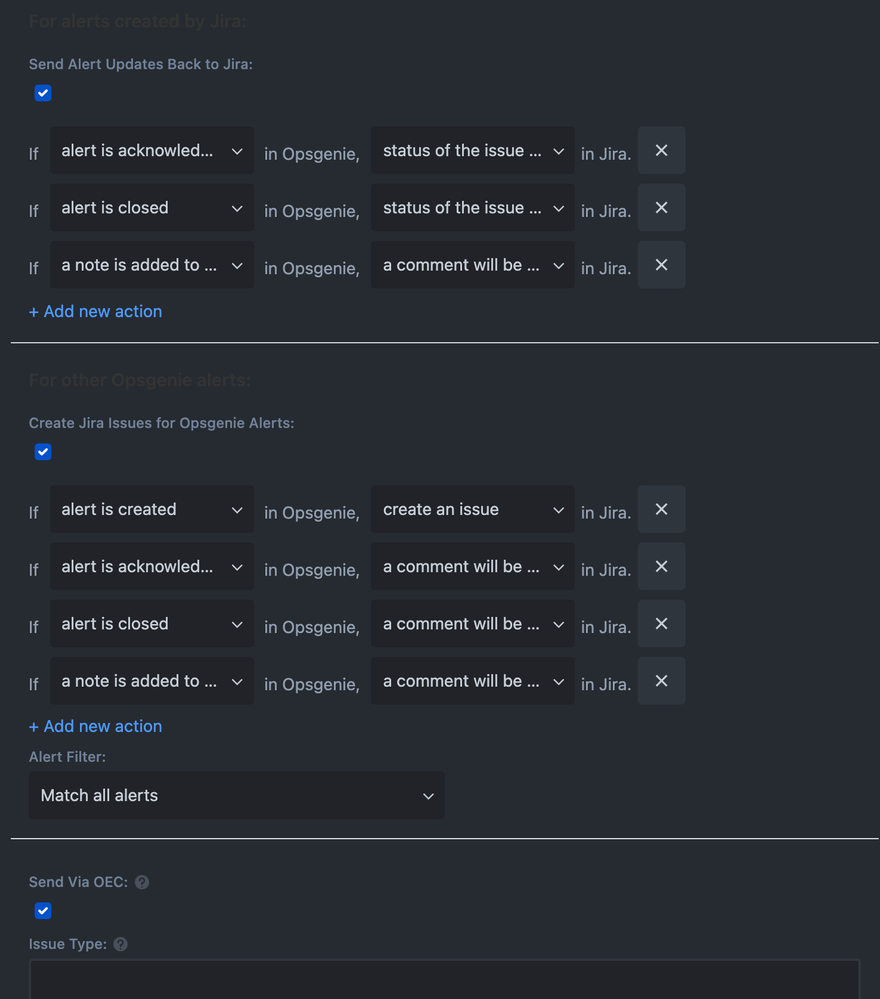Click the Issue Type help icon

120,944
